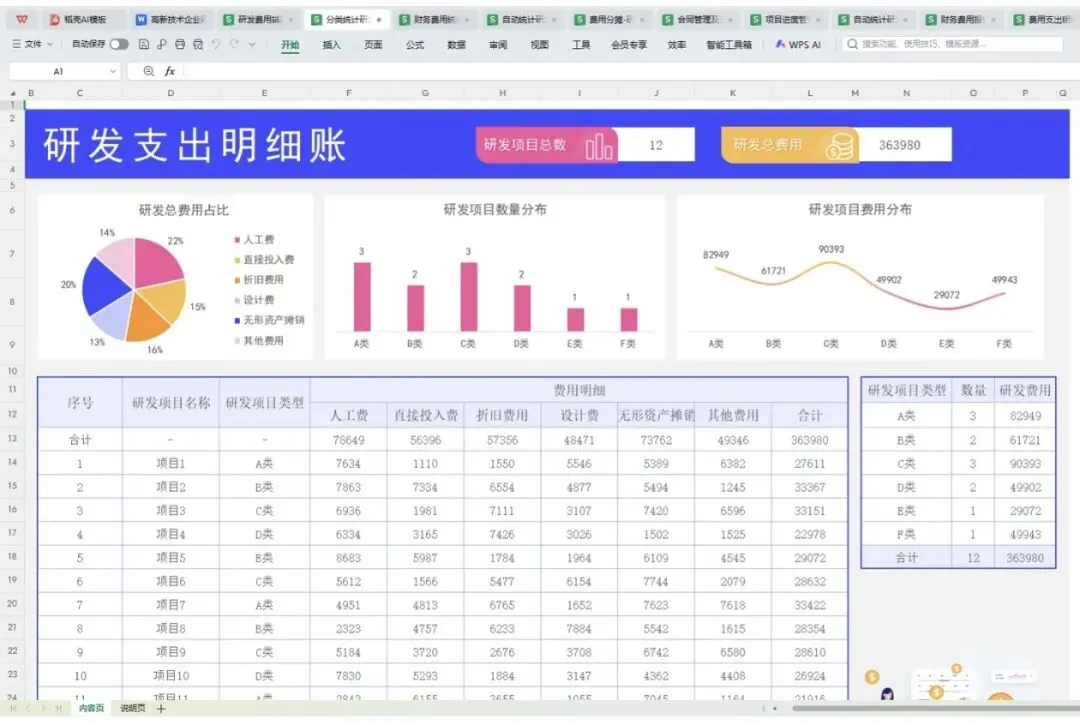The width and height of the screenshot is (1080, 724).
Task: Open the 会员专享 ribbon tab
Action: point(629,45)
